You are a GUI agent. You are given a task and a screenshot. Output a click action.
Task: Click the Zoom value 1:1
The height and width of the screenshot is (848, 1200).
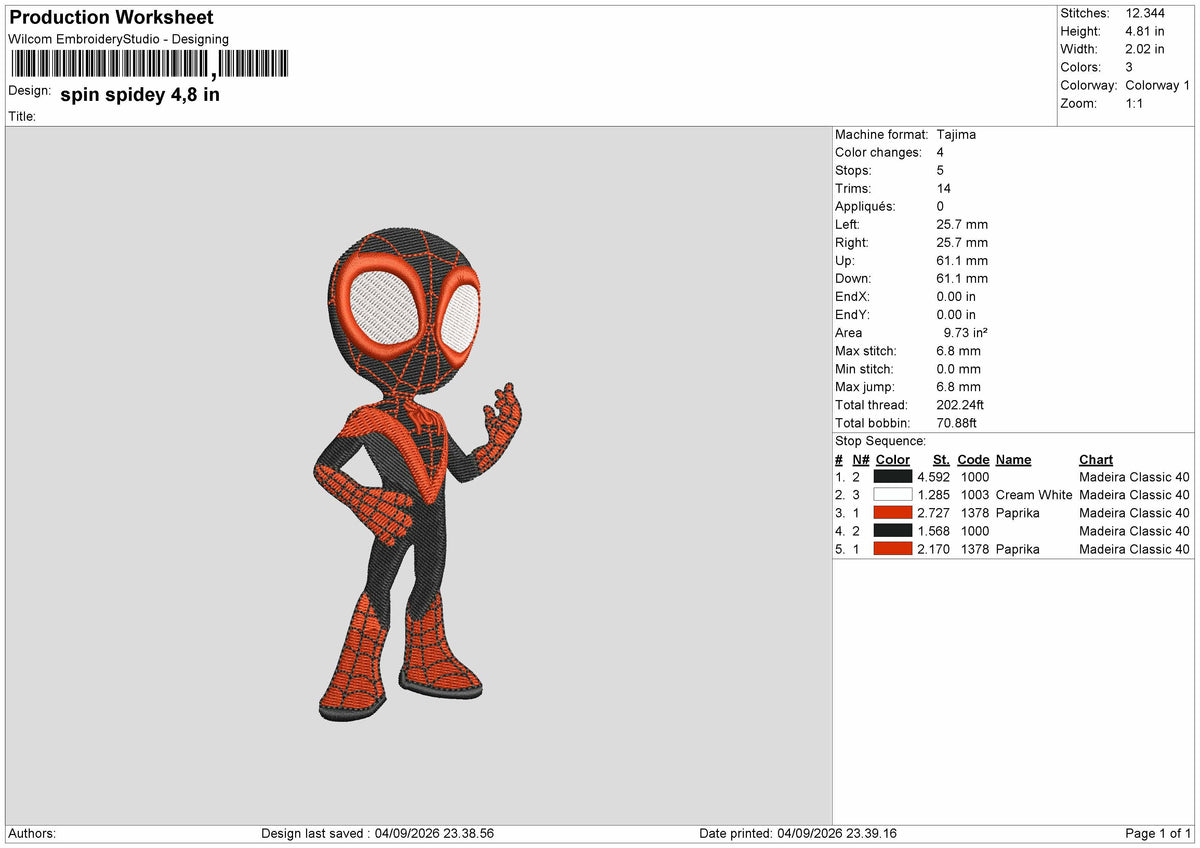[x=1134, y=103]
